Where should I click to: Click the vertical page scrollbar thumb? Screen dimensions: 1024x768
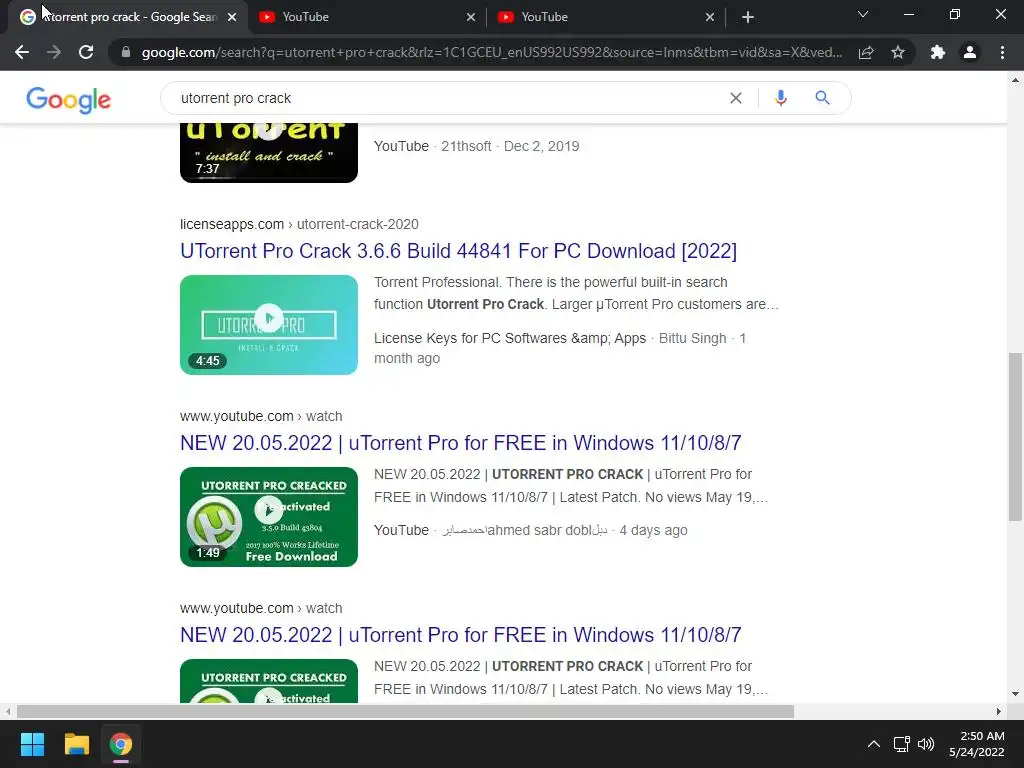[1015, 436]
